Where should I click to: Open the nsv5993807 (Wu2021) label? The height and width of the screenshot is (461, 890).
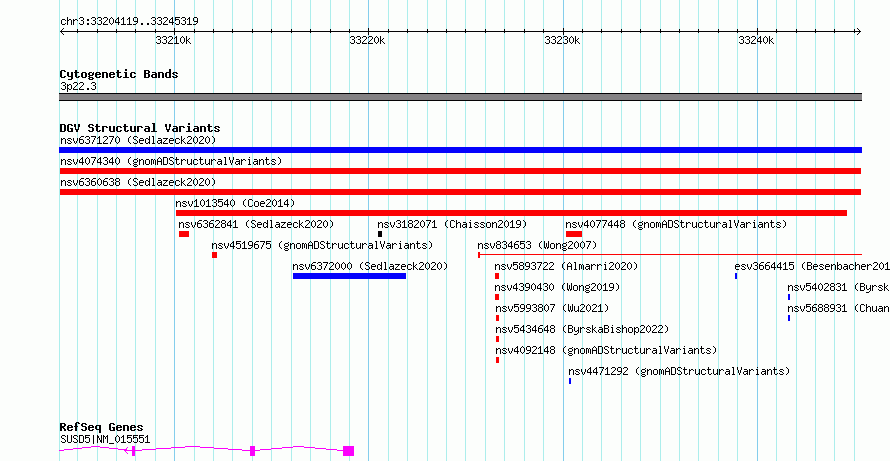[x=552, y=308]
